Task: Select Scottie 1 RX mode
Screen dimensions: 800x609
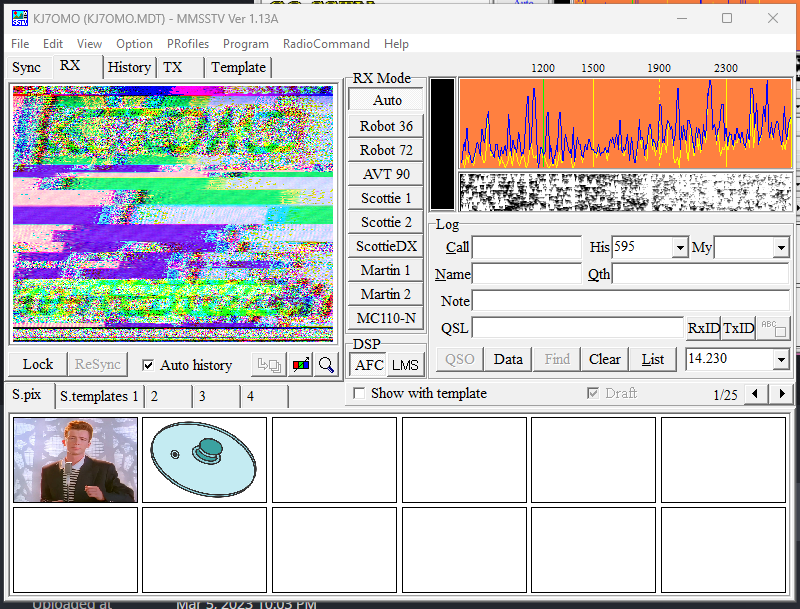Action: (386, 198)
